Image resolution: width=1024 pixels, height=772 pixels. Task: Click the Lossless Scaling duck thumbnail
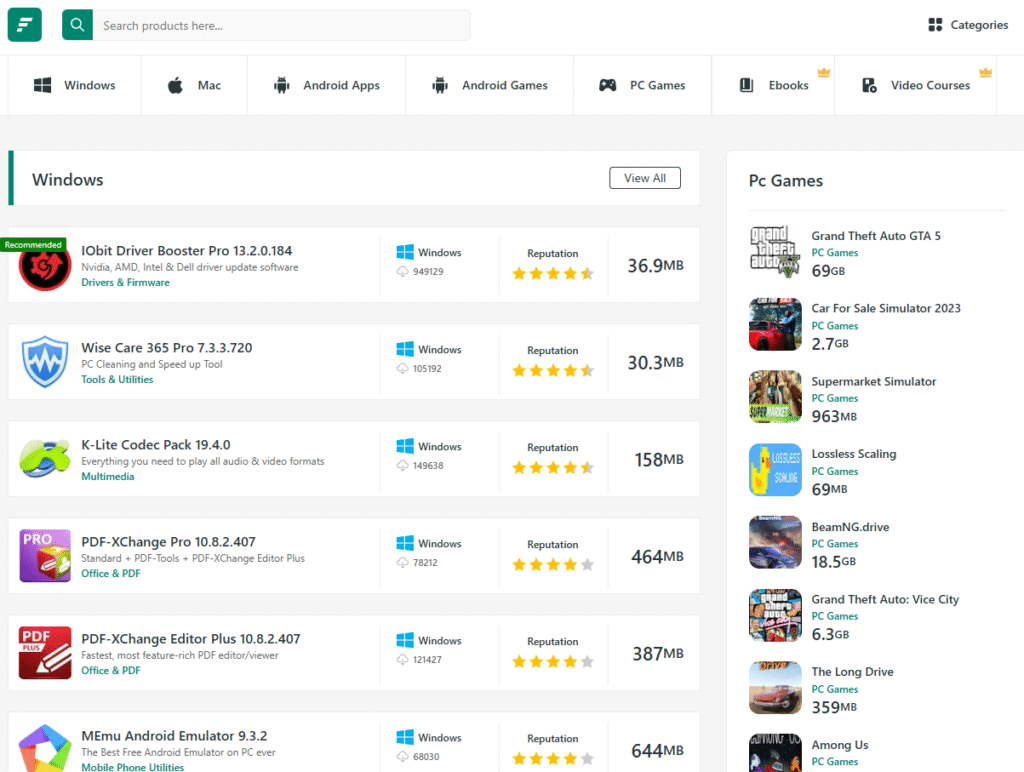[775, 470]
